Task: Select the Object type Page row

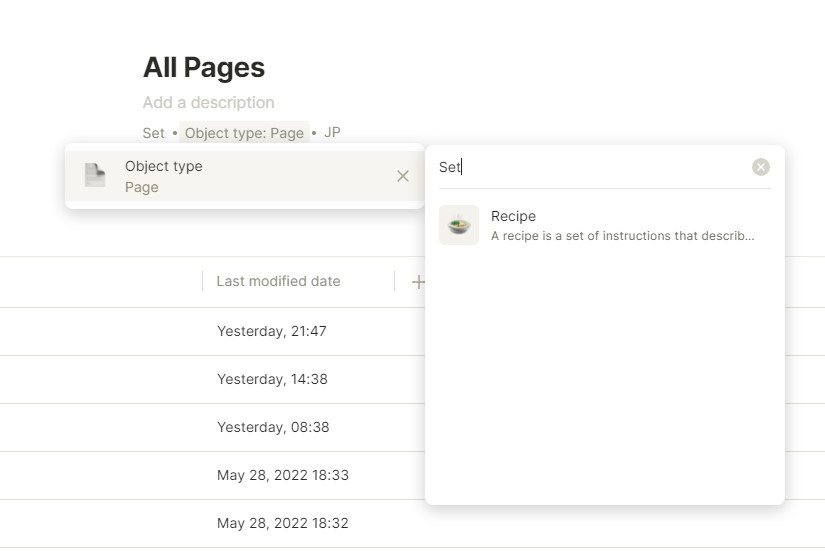Action: tap(240, 176)
